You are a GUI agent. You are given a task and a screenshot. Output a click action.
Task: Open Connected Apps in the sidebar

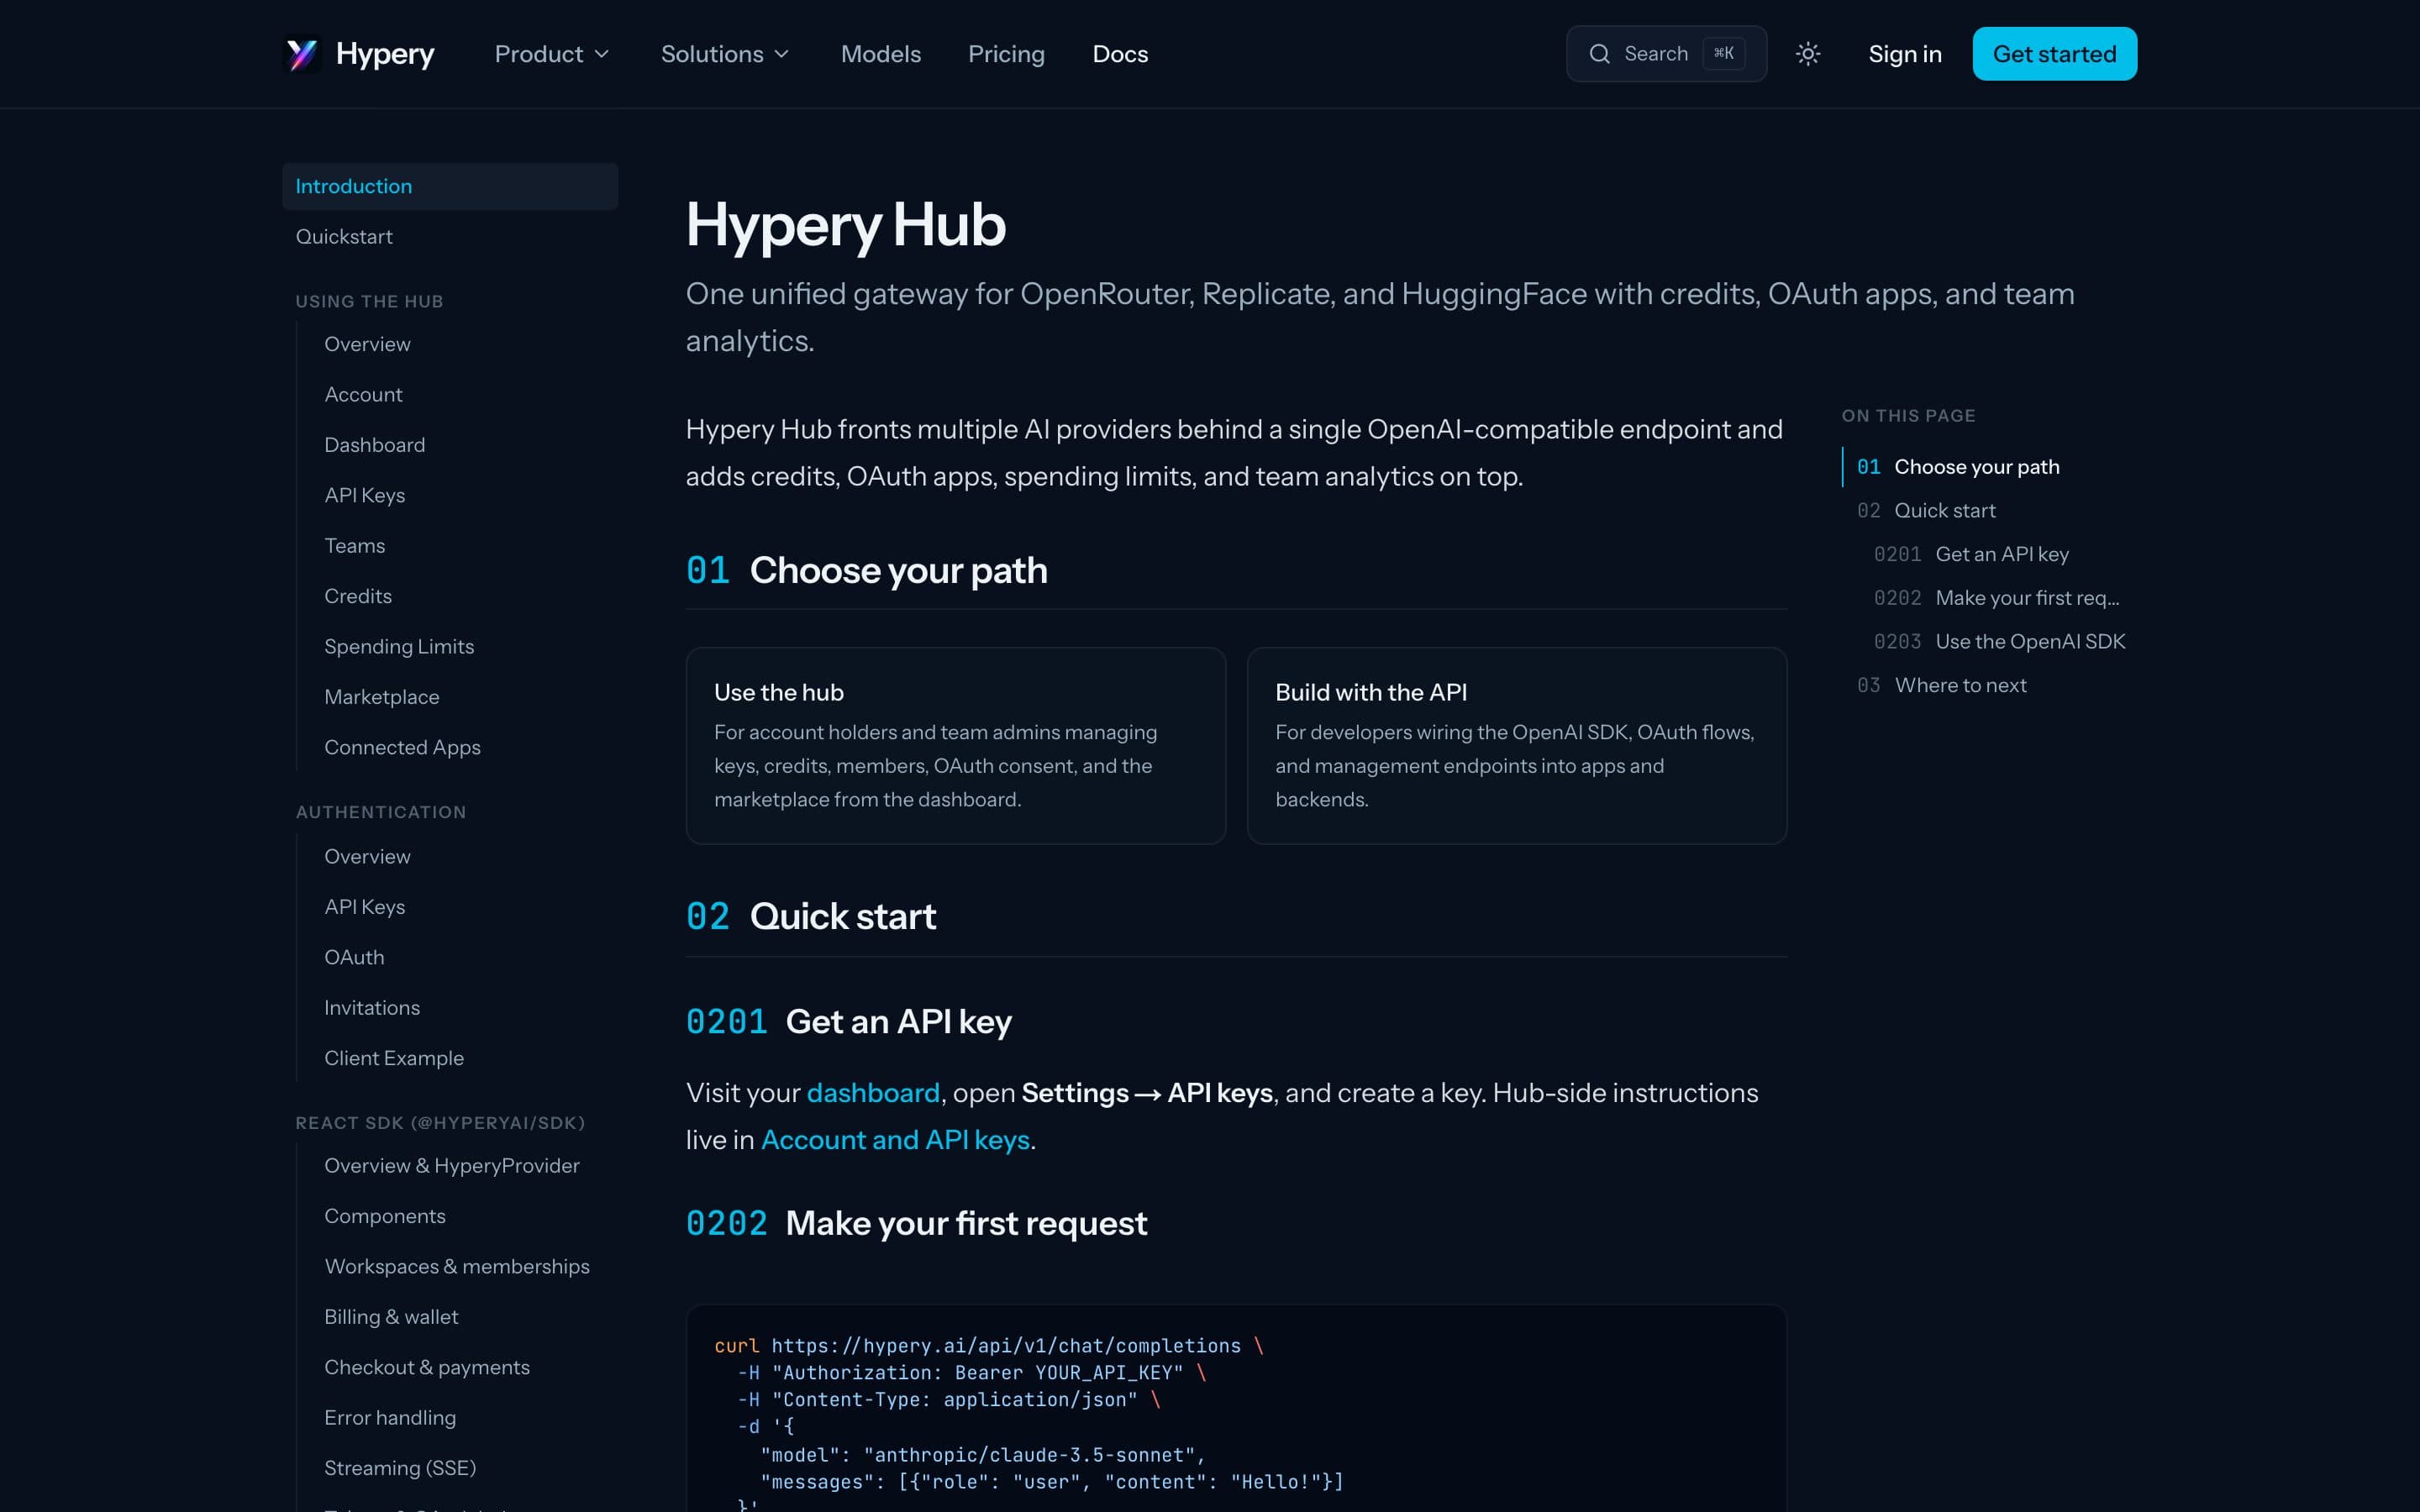tap(402, 748)
